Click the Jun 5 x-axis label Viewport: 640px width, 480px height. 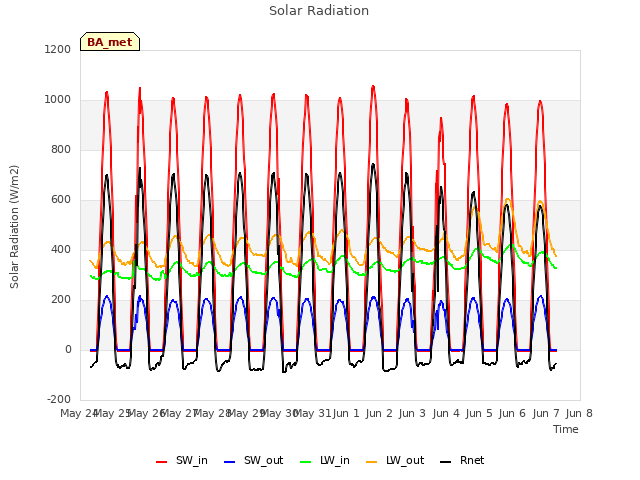(479, 413)
